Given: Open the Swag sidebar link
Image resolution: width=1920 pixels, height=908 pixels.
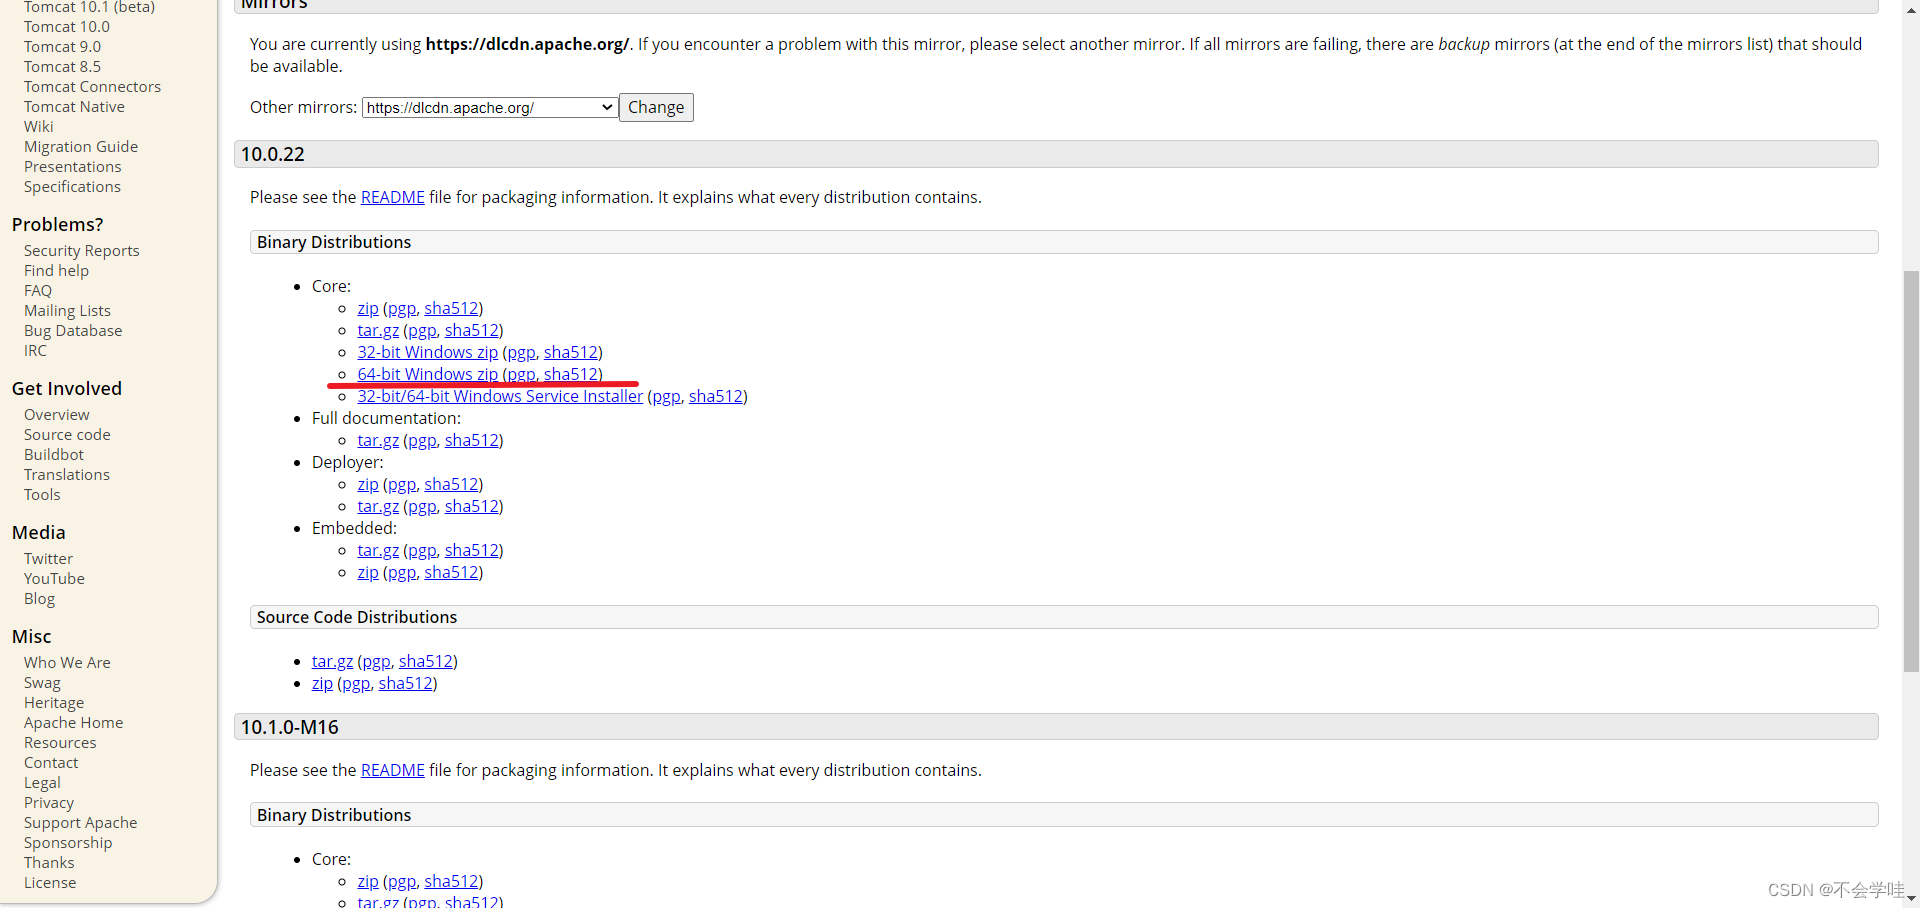Looking at the screenshot, I should pos(42,683).
